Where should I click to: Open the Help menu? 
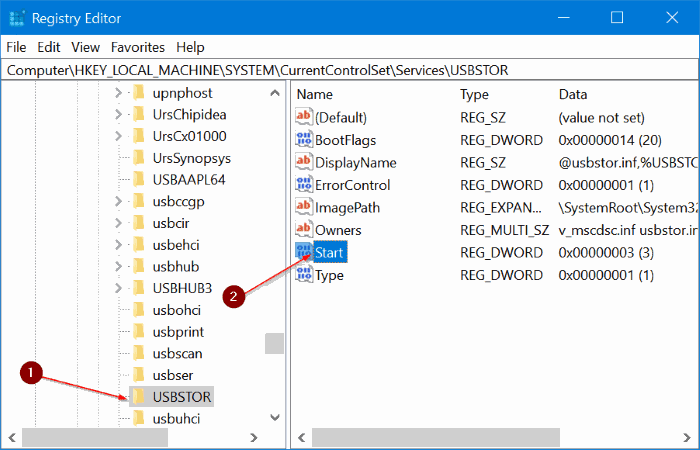[x=190, y=47]
